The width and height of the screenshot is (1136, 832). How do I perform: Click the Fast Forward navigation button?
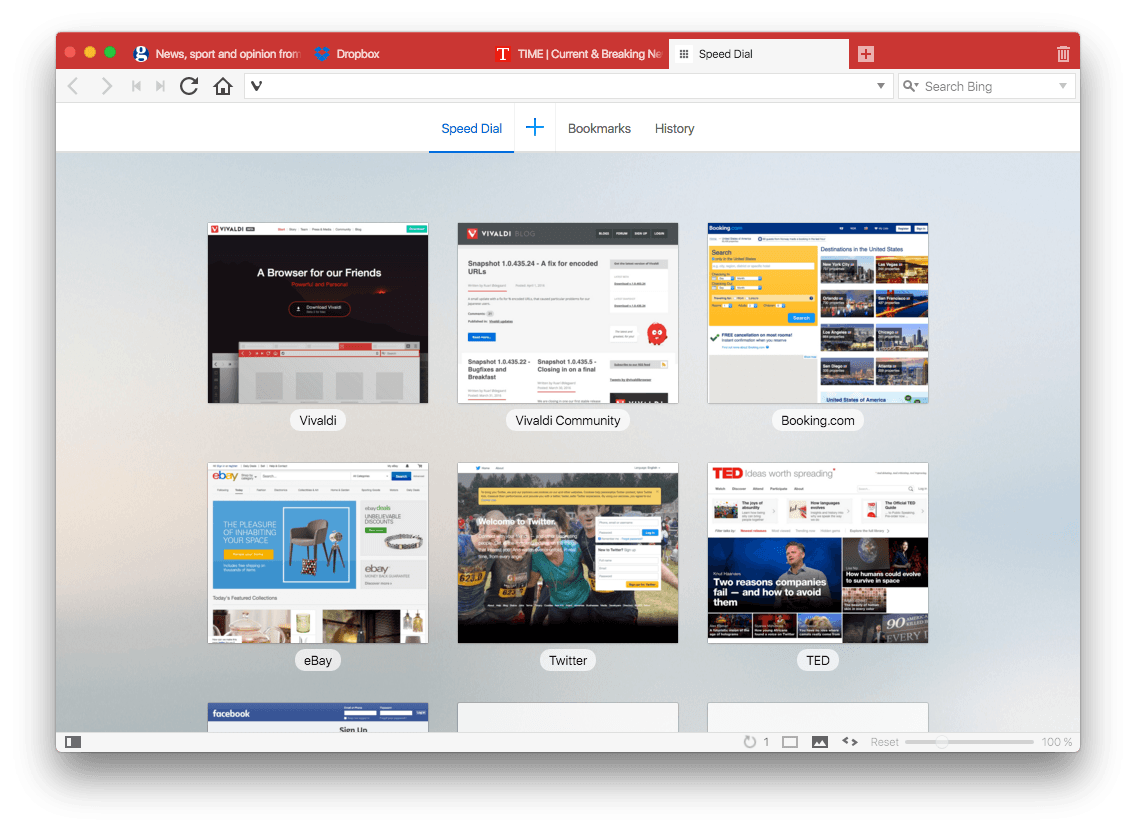(160, 86)
